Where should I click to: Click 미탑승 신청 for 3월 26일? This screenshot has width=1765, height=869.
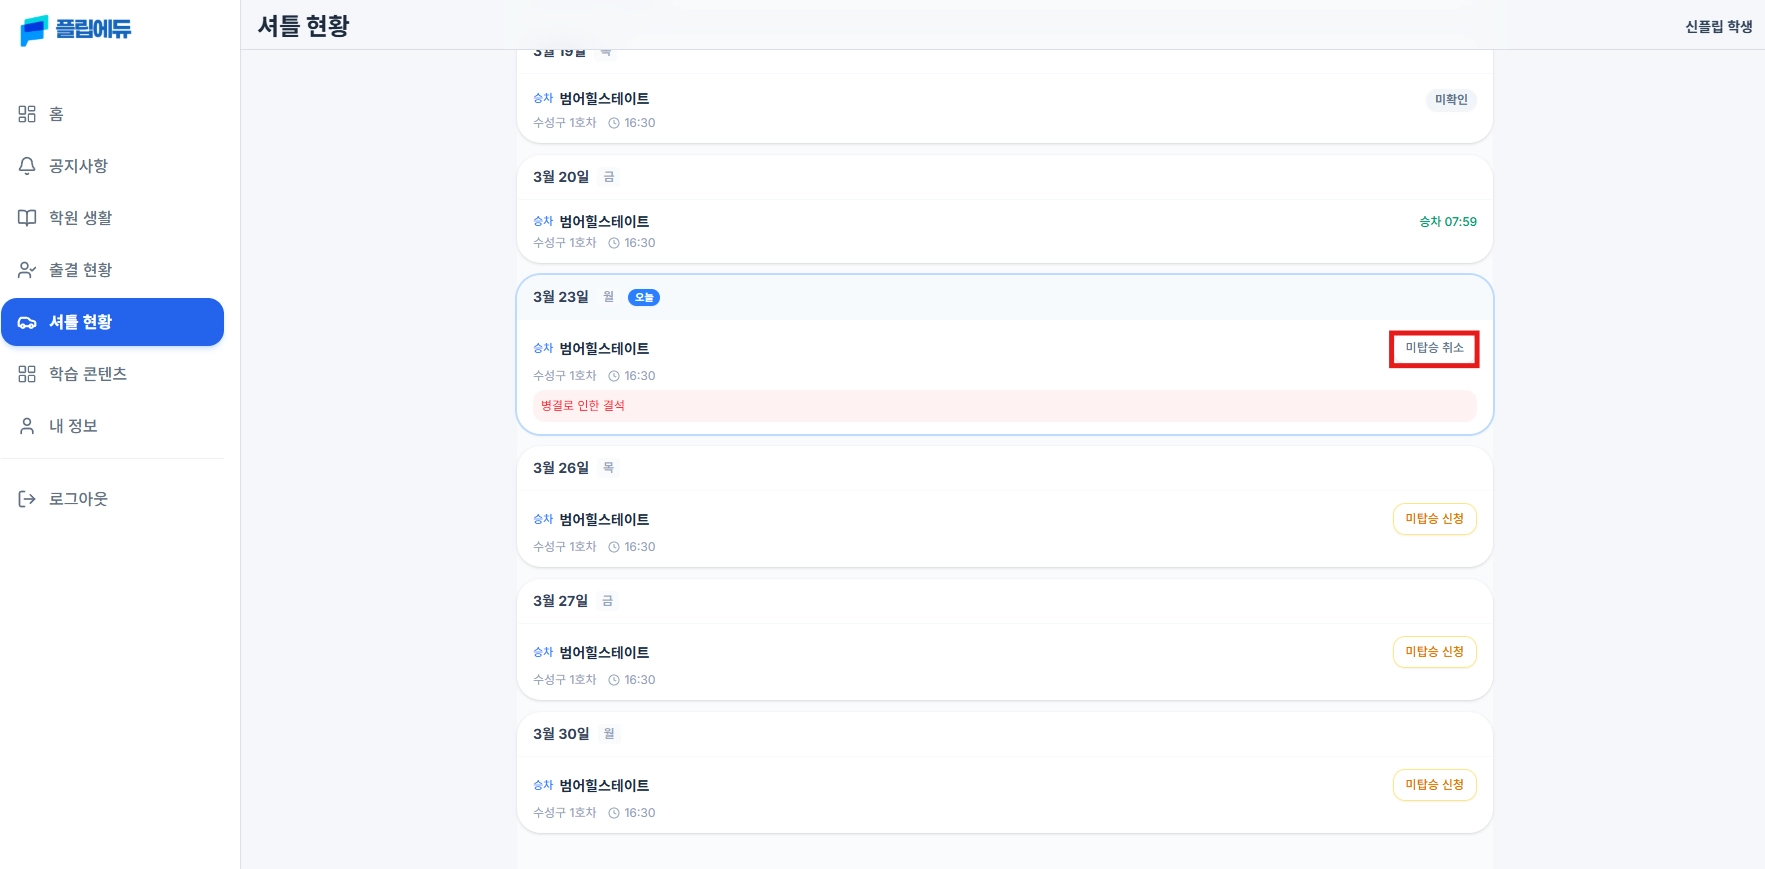point(1434,519)
